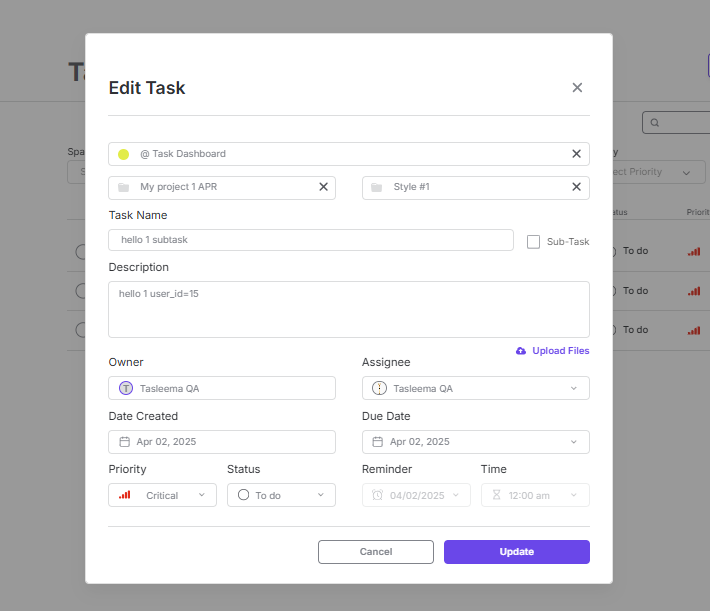The image size is (710, 611).
Task: Click the Upload Files cloud icon
Action: click(521, 351)
